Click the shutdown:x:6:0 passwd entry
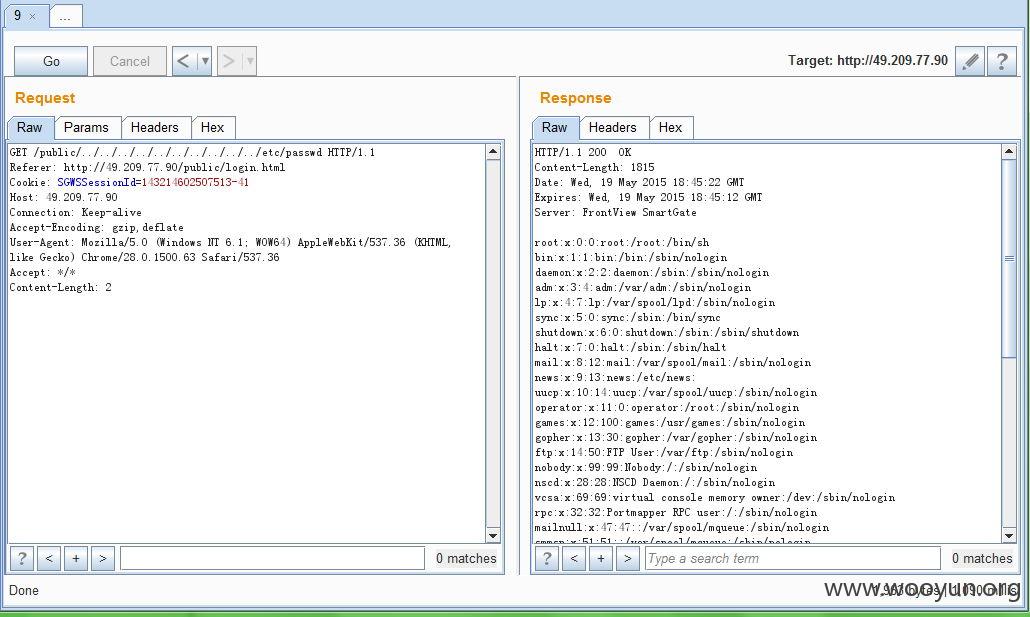 (x=667, y=332)
